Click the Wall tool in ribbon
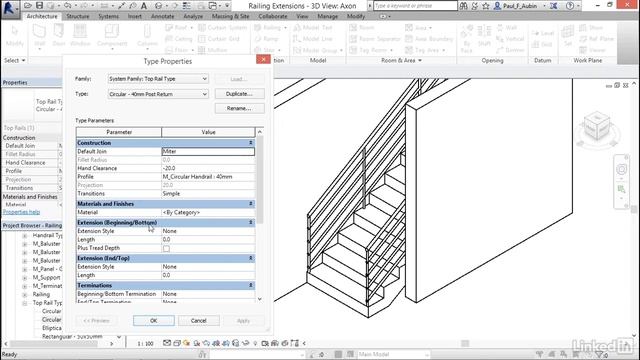The height and width of the screenshot is (360, 640). click(40, 36)
